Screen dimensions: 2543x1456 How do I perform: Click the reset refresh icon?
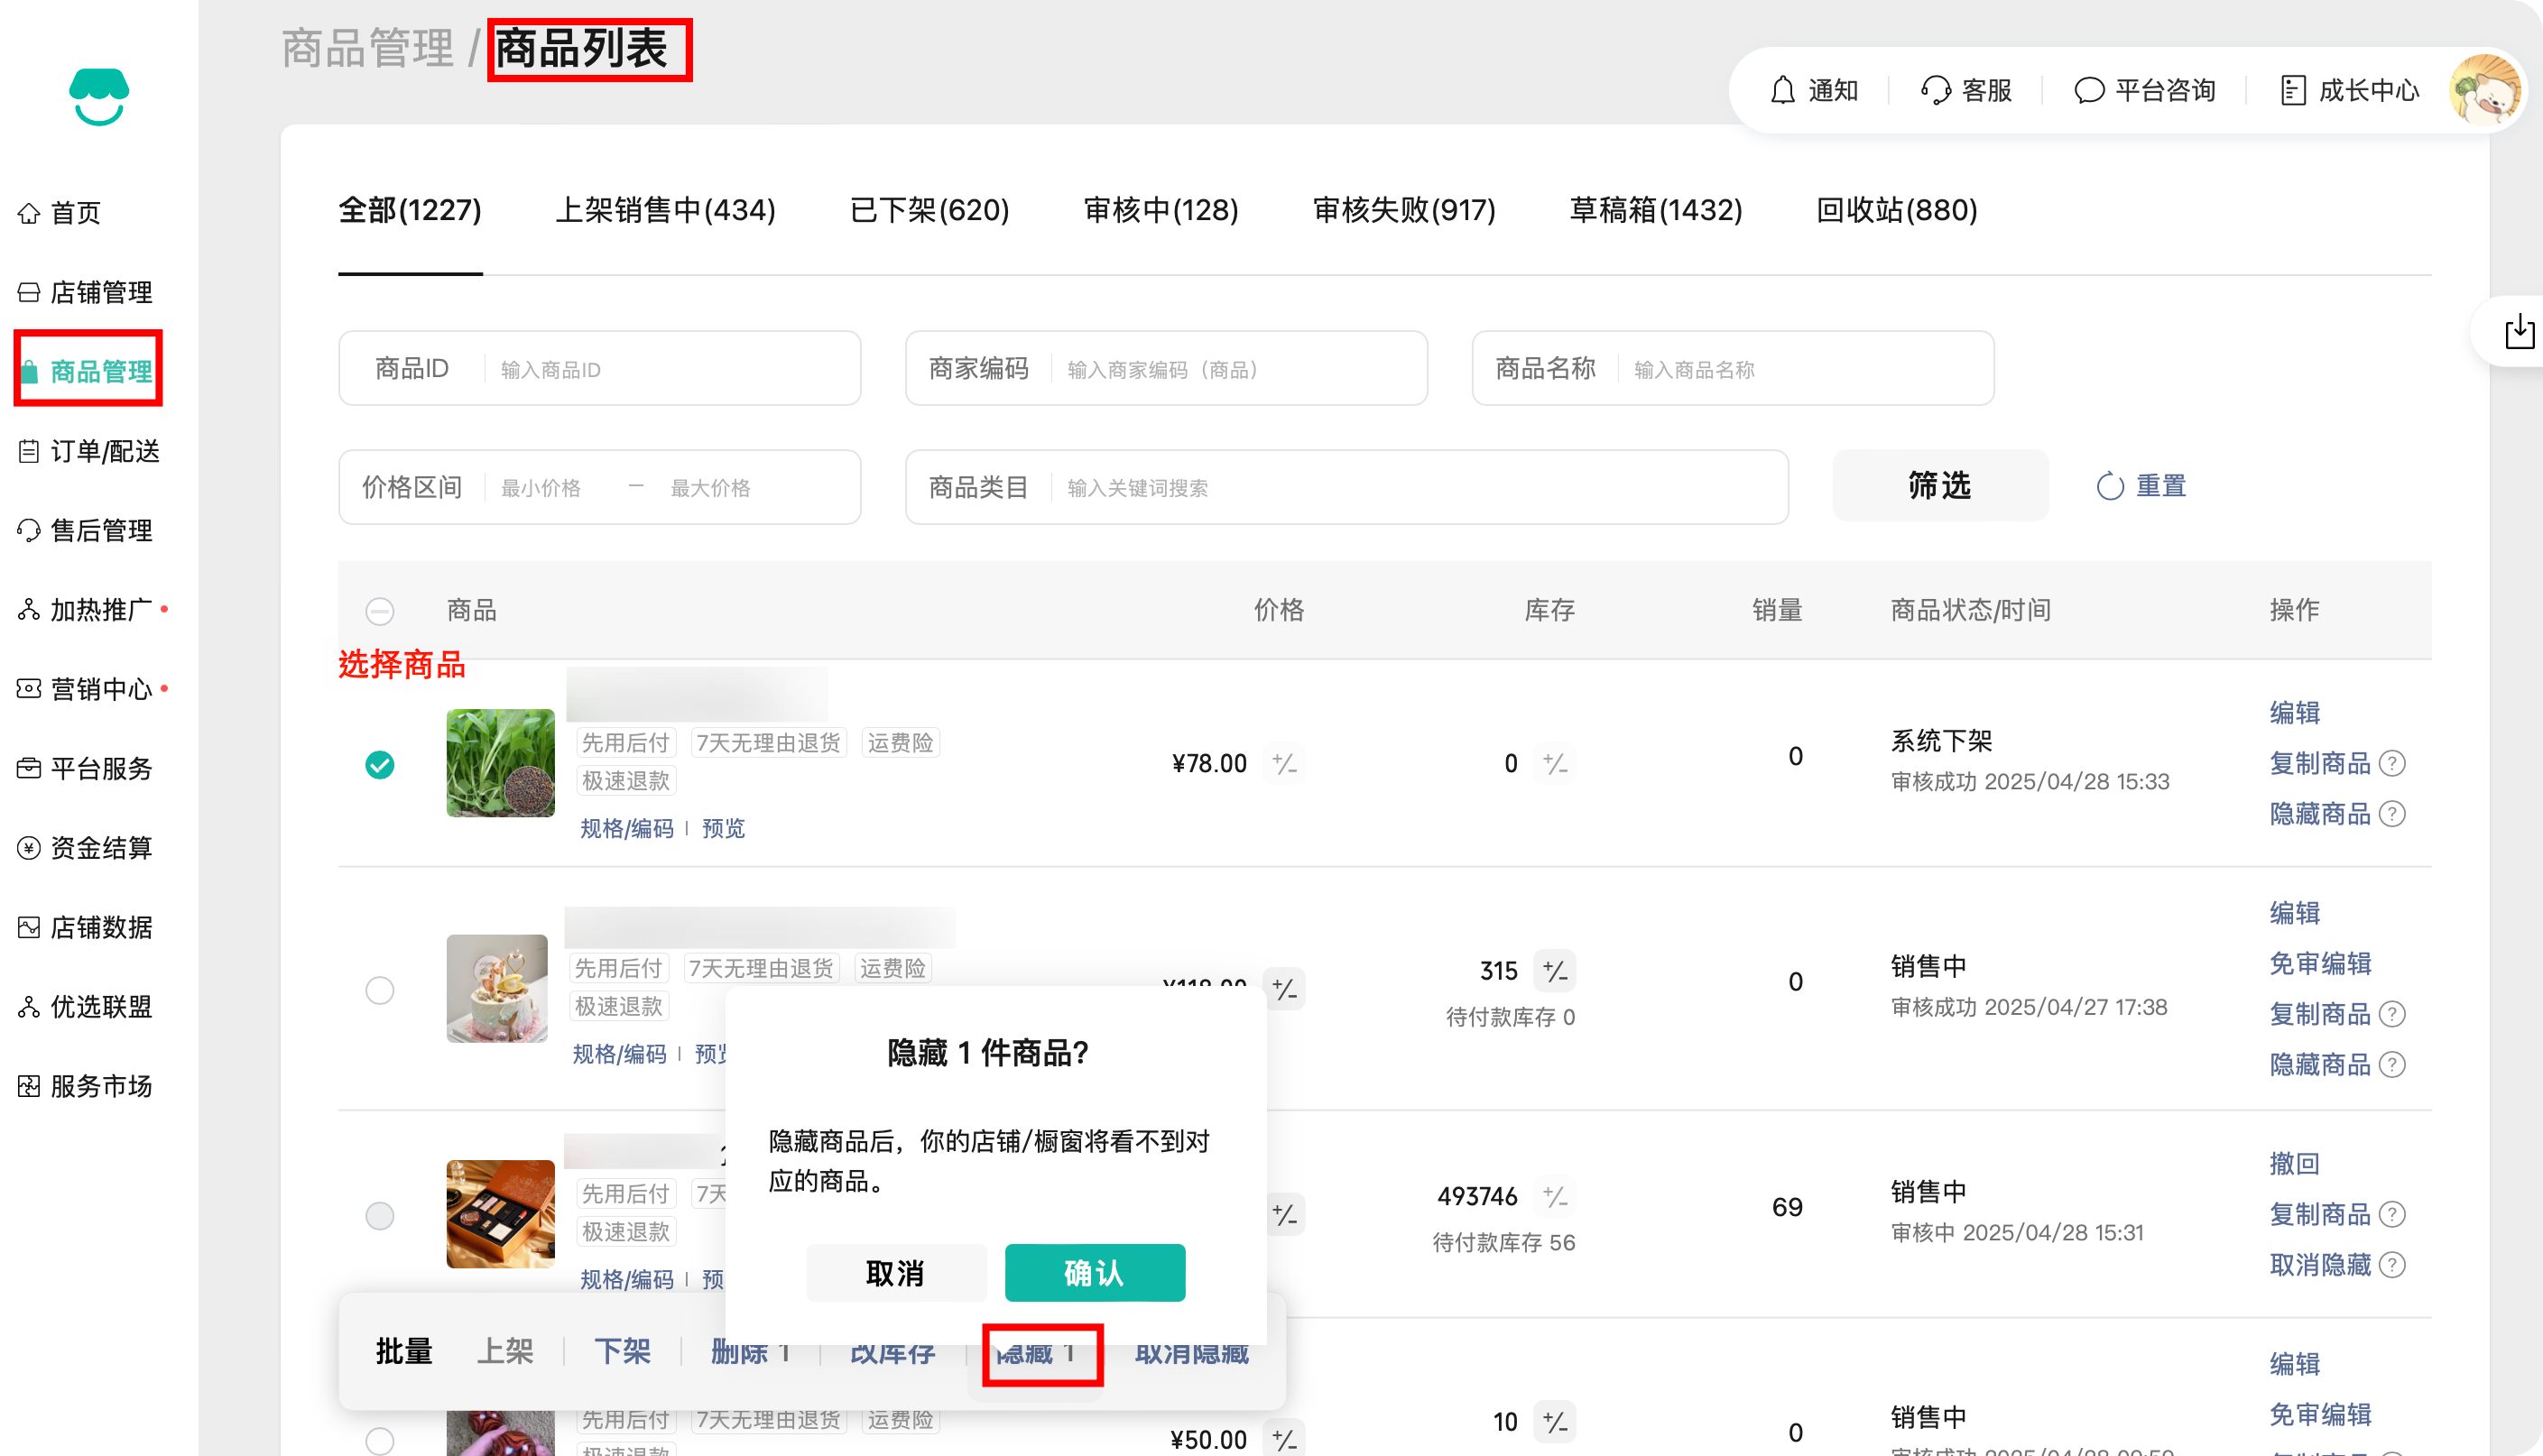click(x=2110, y=487)
